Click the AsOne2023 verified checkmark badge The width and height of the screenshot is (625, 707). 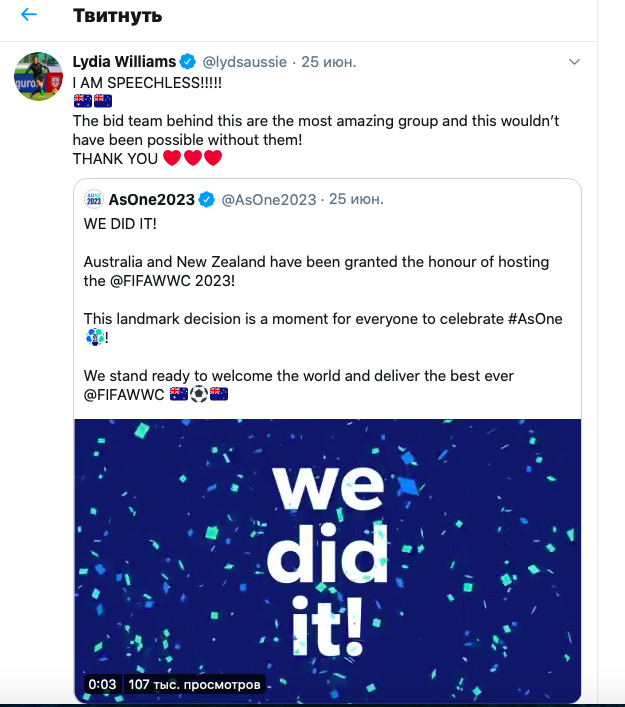point(207,199)
